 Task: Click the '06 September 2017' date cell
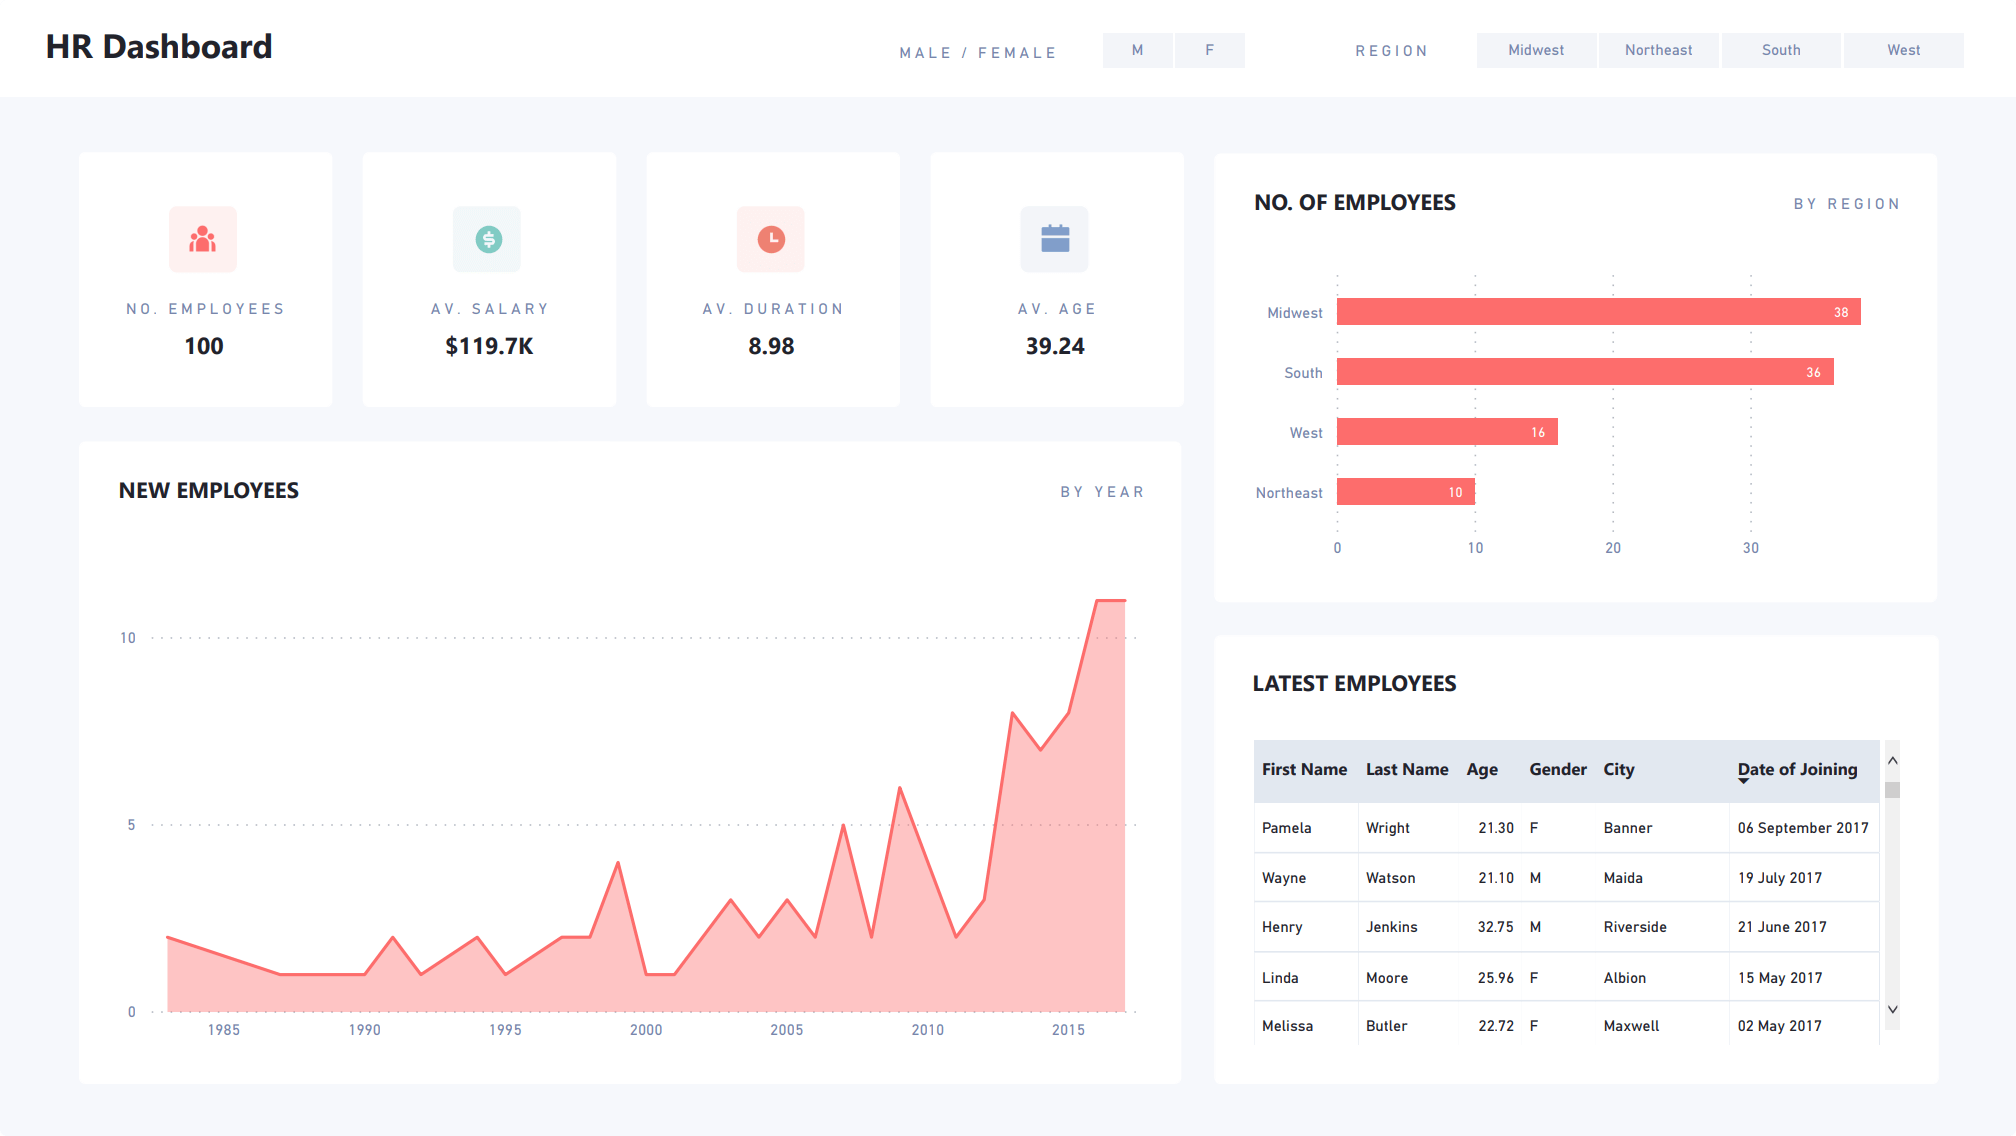tap(1803, 828)
